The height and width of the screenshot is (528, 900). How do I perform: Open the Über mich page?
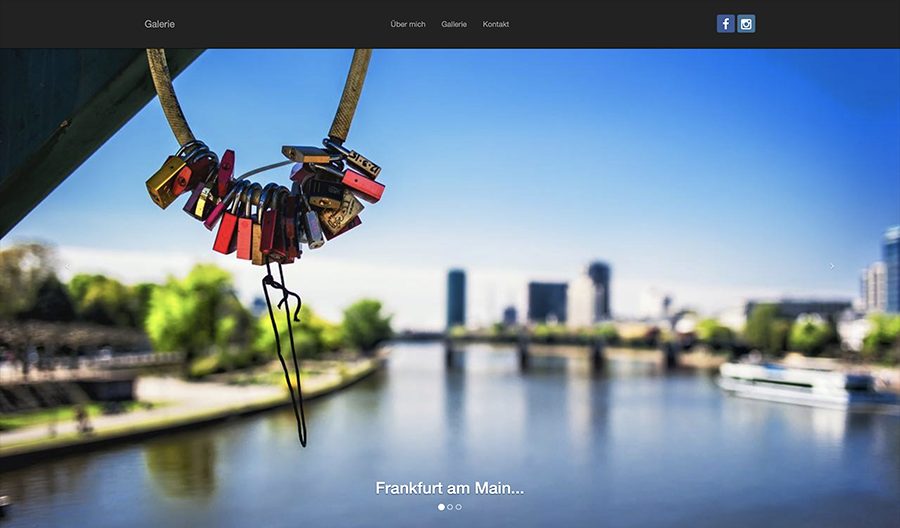[408, 24]
